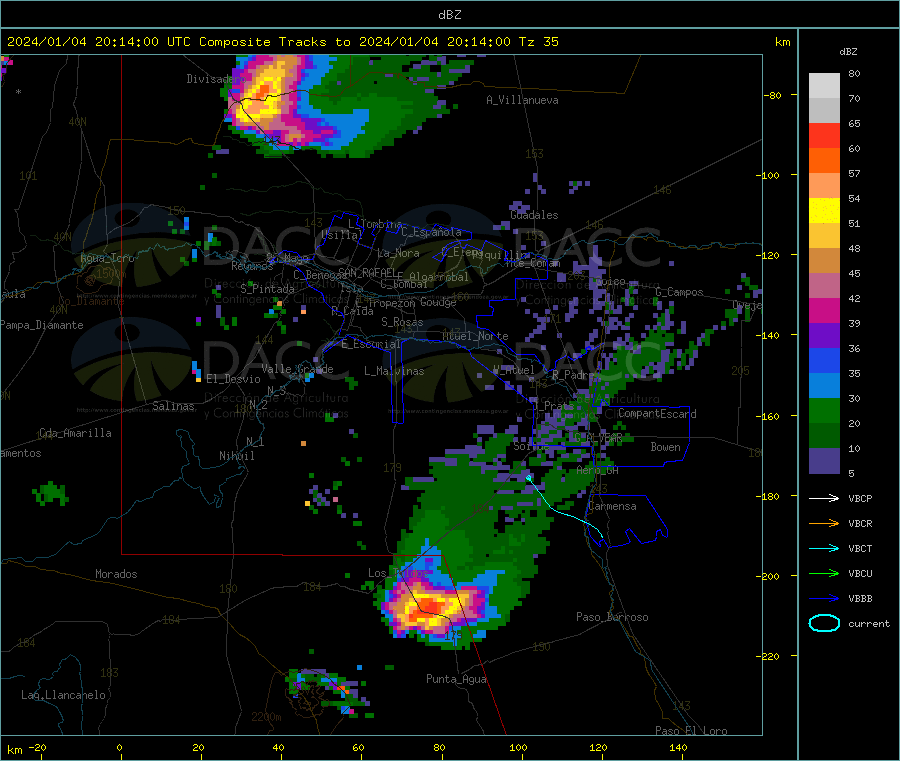Click the 'La_Nora' map label

coord(398,254)
